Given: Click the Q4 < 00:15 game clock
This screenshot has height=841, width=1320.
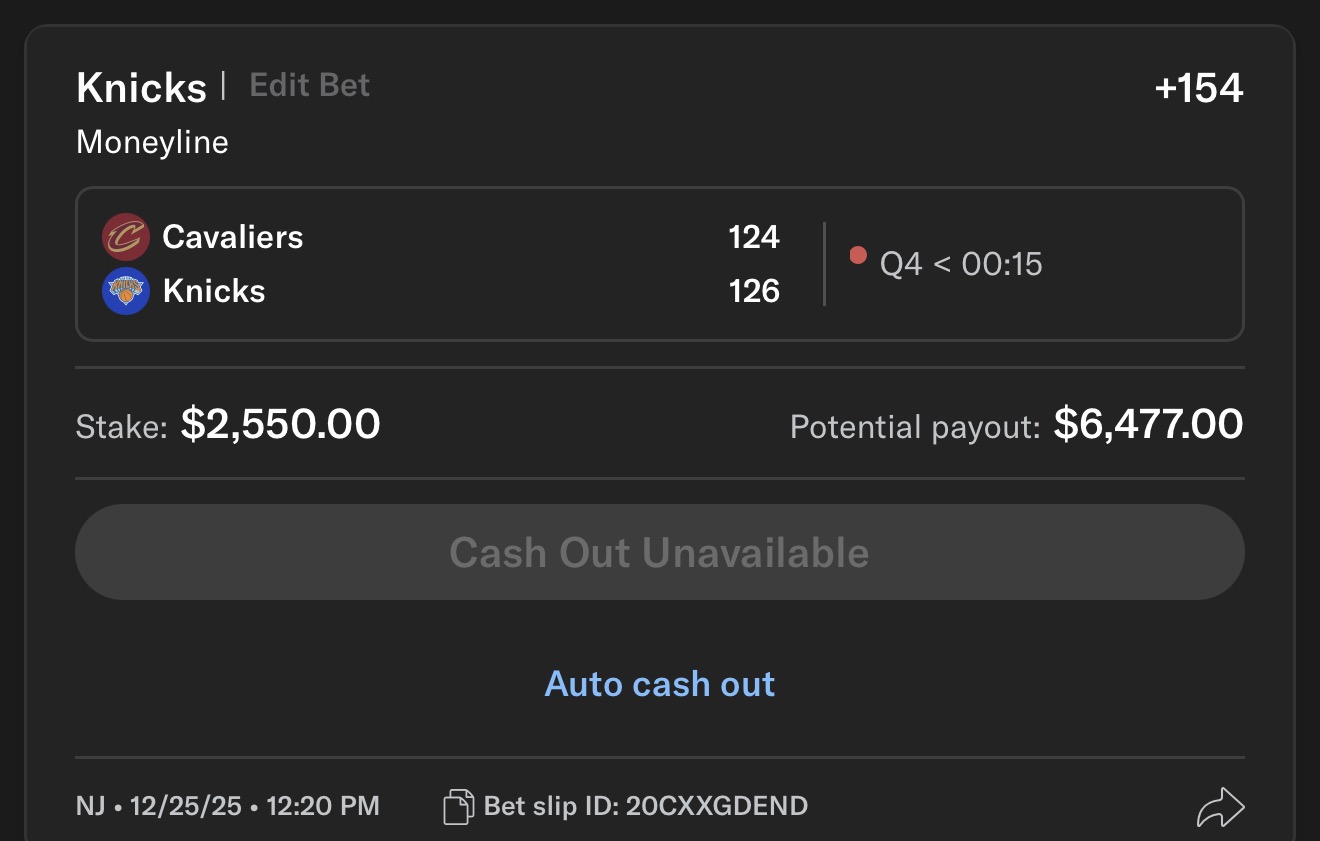Looking at the screenshot, I should point(961,264).
